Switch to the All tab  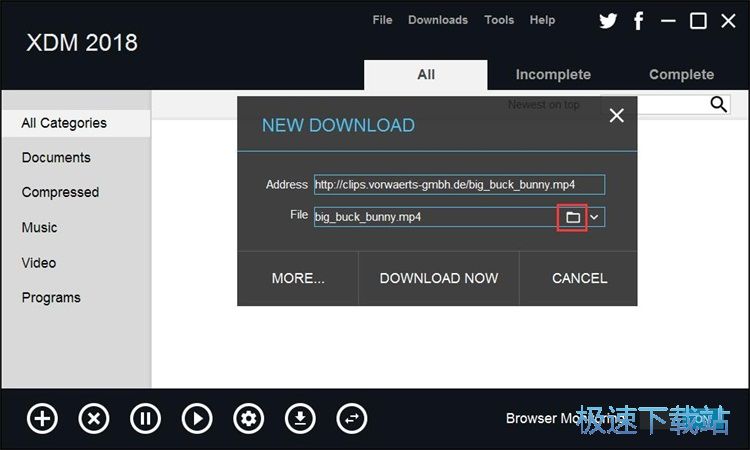[426, 75]
